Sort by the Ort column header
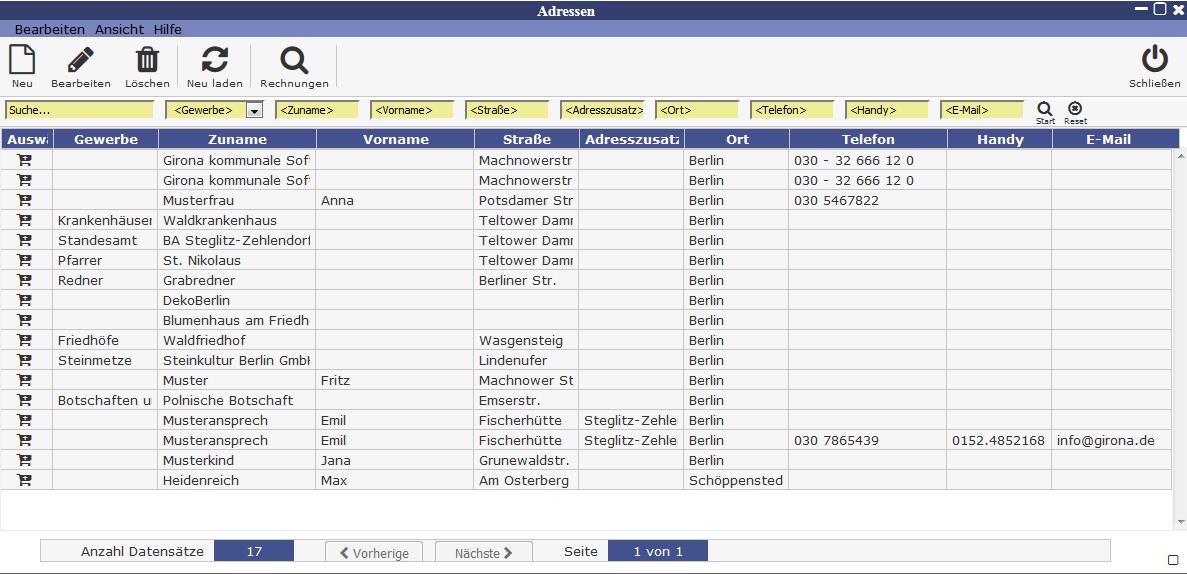Viewport: 1187px width, 574px height. (x=737, y=139)
